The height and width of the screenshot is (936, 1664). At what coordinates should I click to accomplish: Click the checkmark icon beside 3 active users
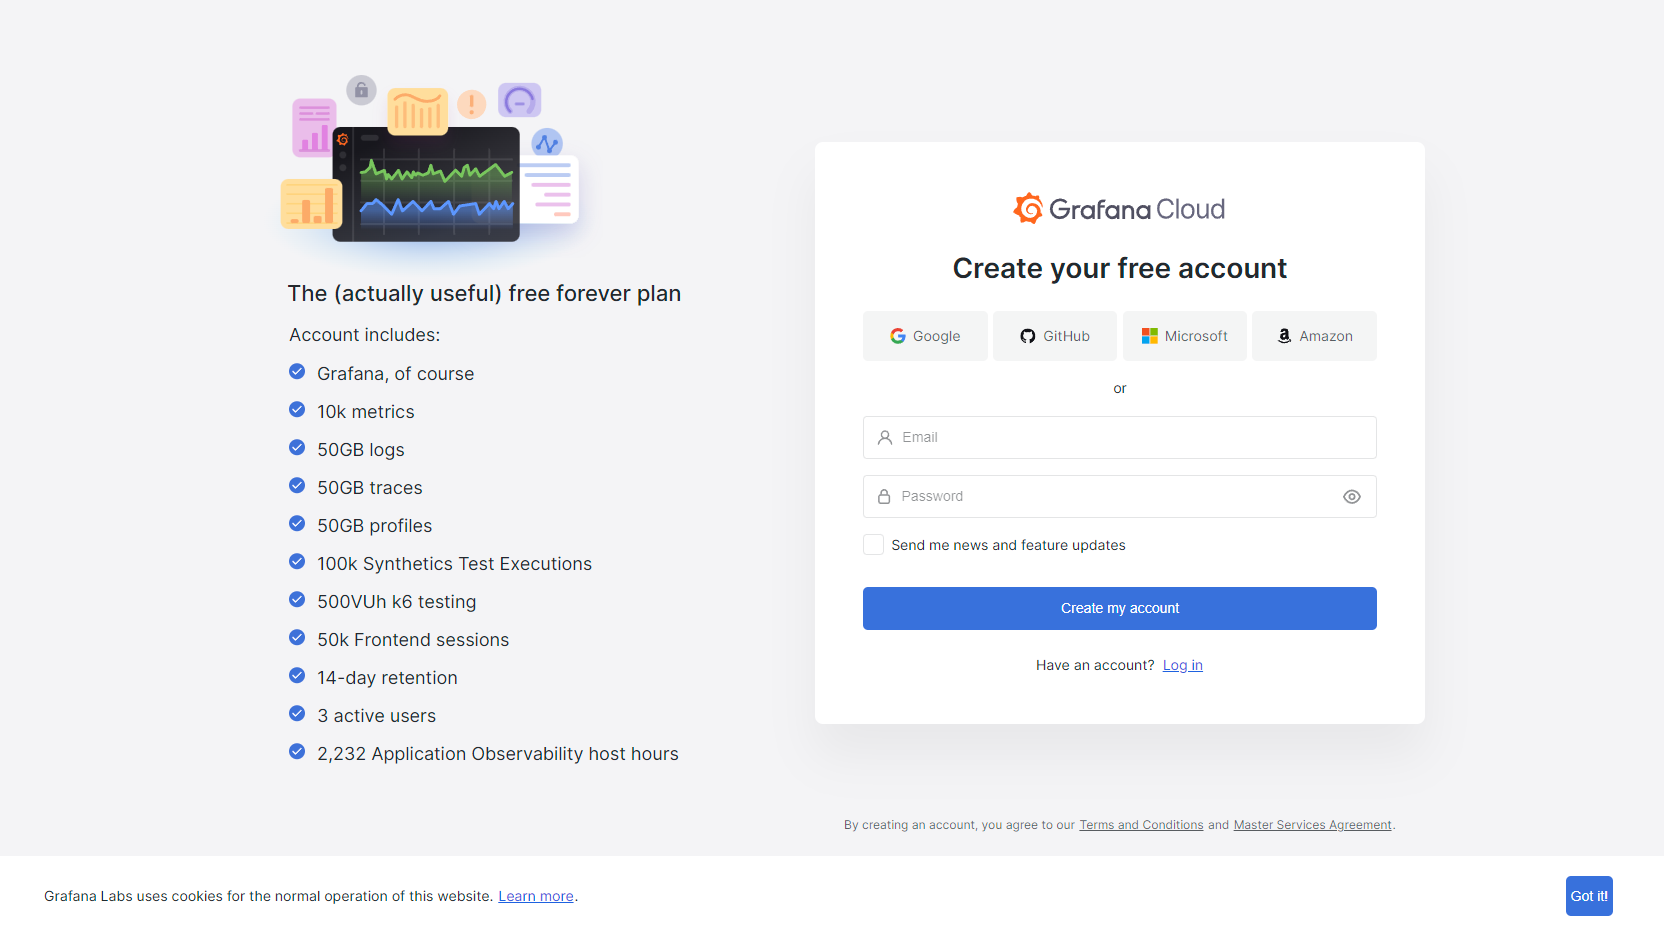coord(297,714)
